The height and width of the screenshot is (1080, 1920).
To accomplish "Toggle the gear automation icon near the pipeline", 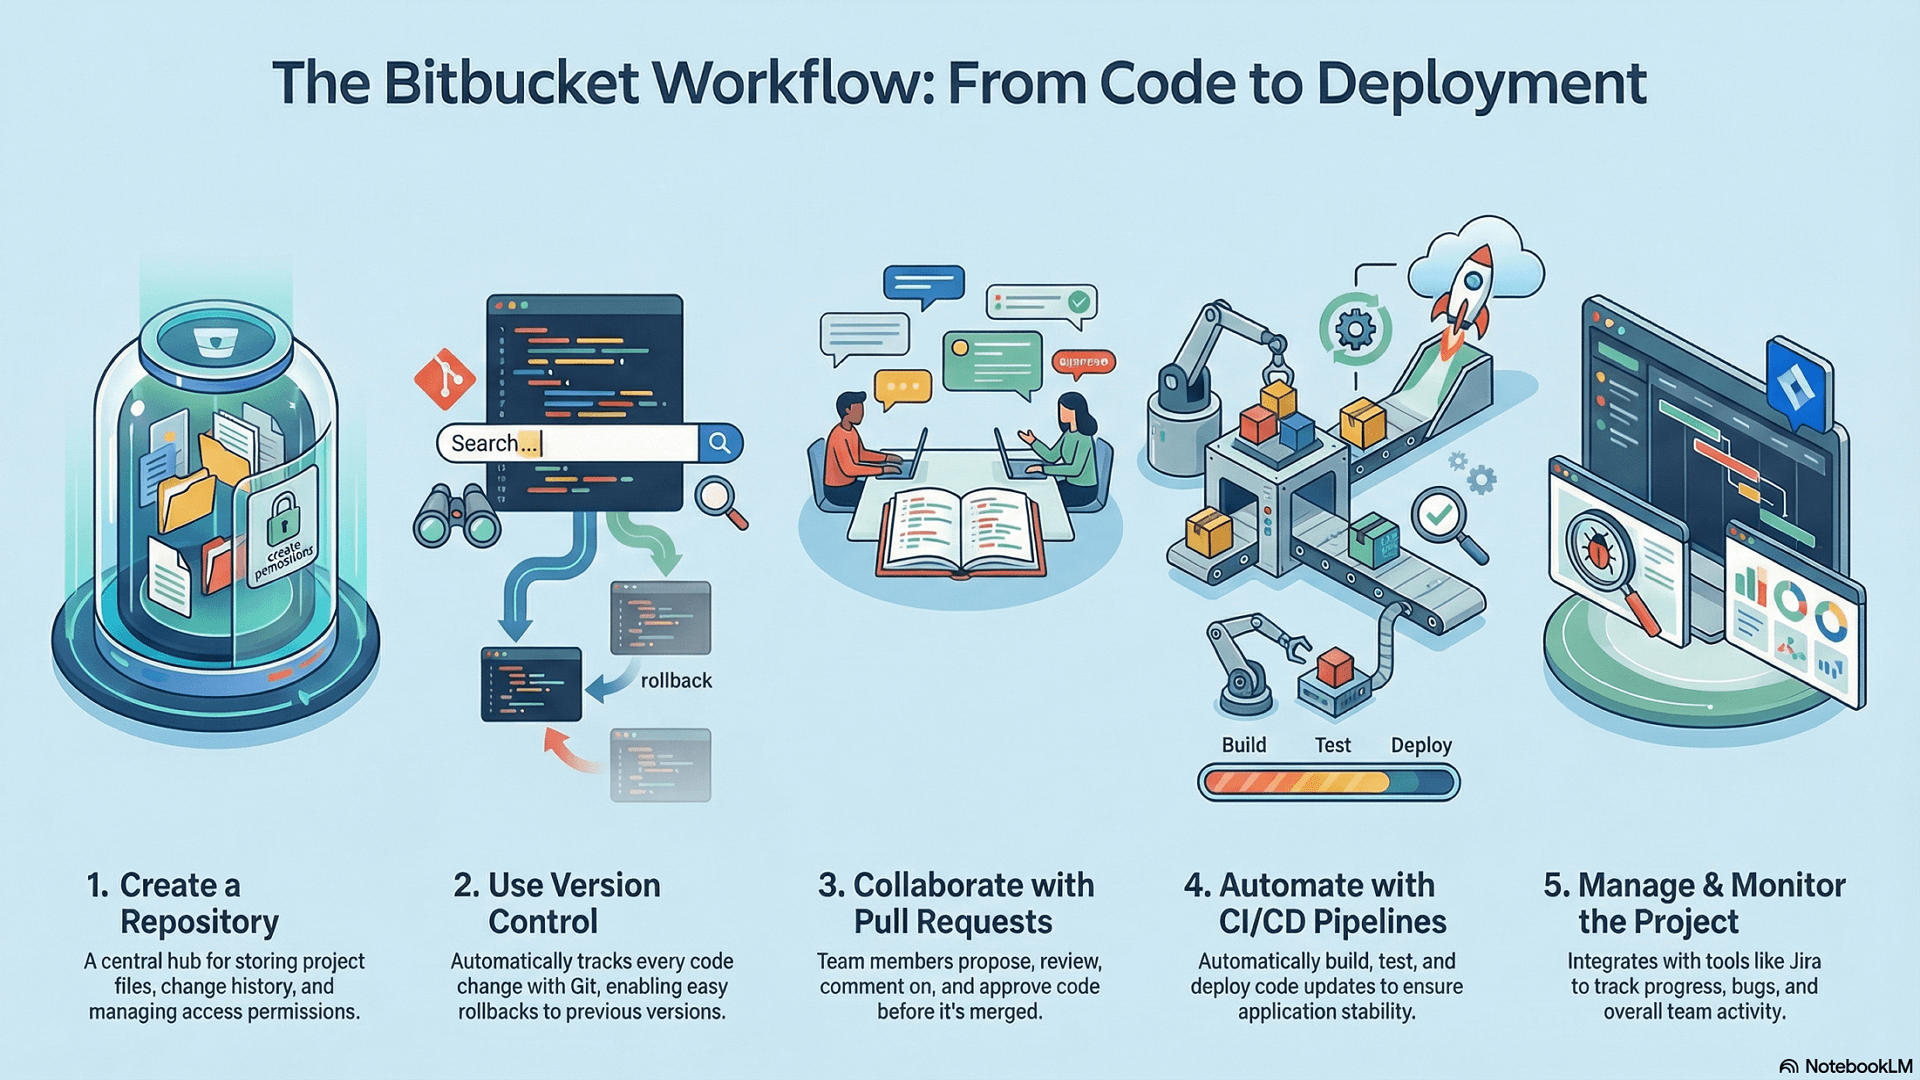I will pos(1483,478).
